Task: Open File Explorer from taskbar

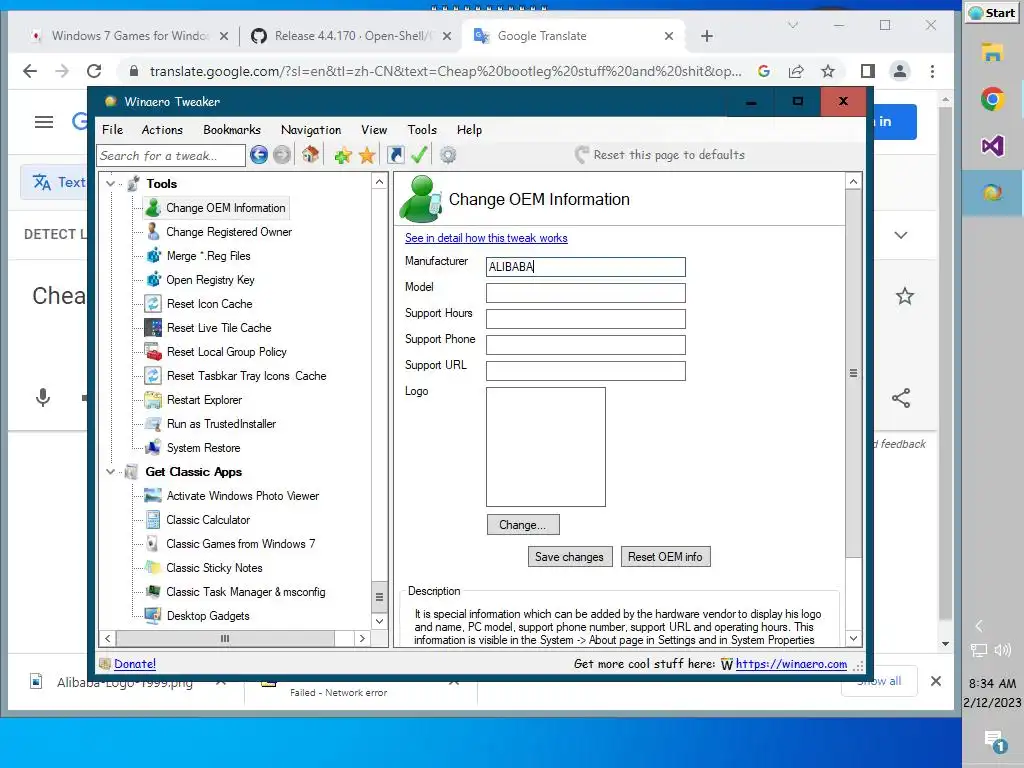Action: tap(992, 52)
